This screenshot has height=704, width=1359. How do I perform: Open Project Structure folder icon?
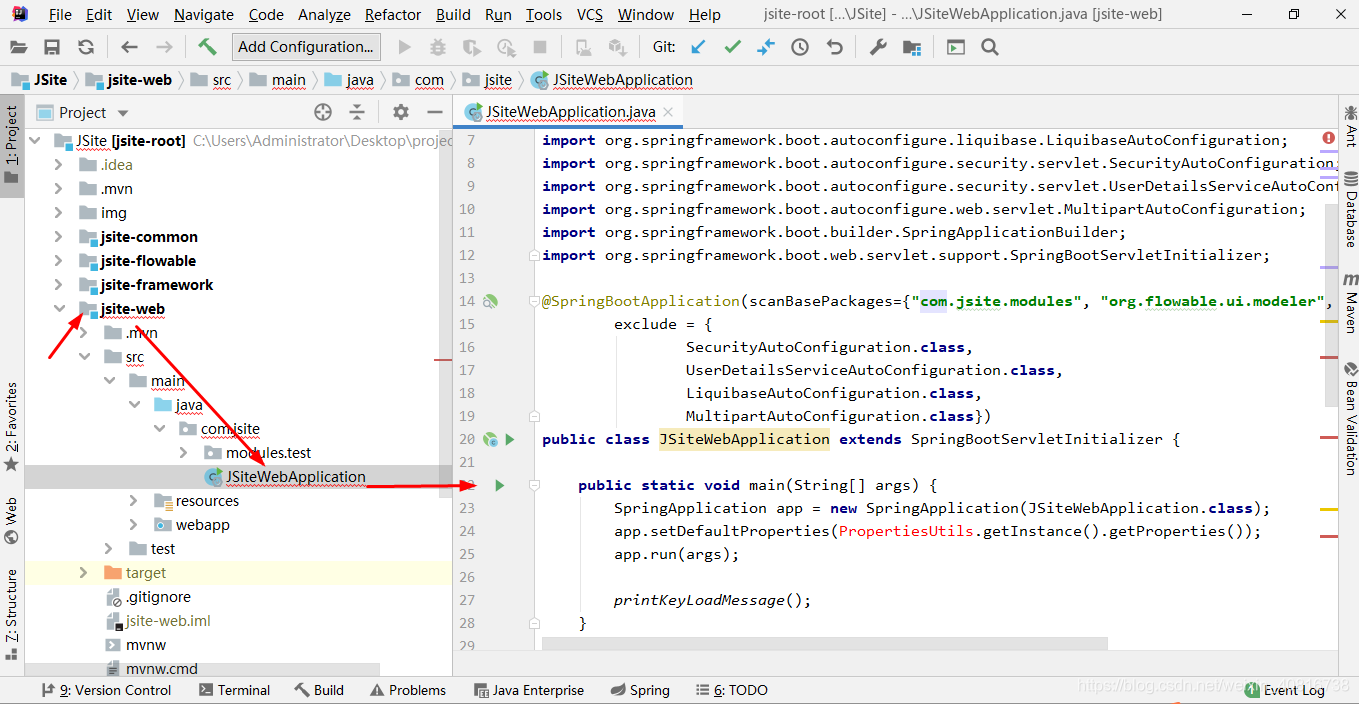[x=912, y=47]
